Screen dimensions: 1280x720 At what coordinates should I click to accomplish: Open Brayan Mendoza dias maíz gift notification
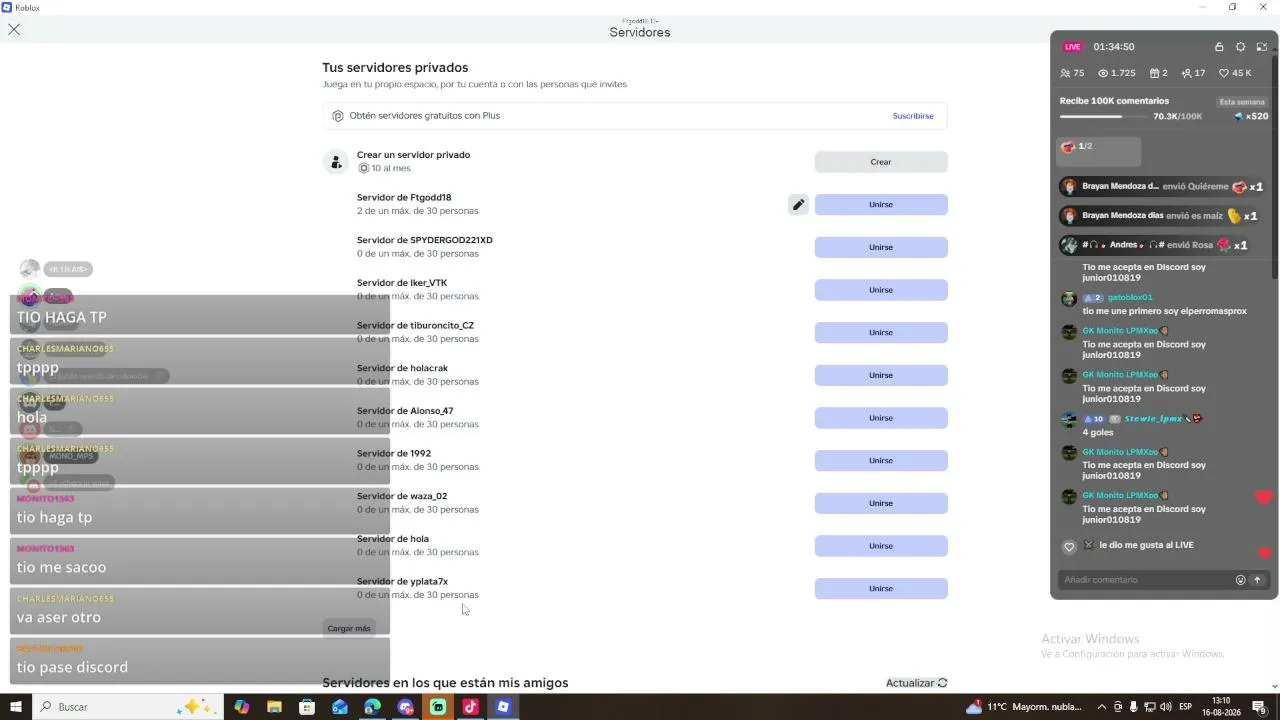1159,216
